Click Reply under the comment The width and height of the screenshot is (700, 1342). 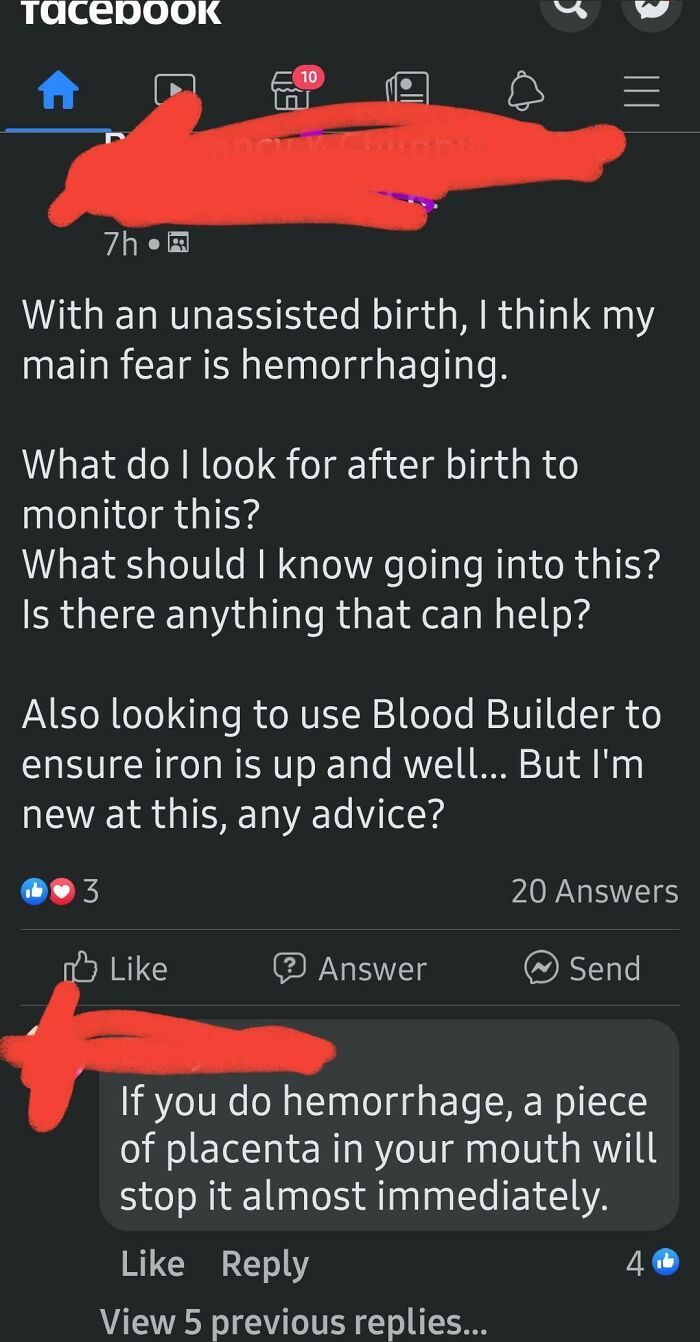264,1263
